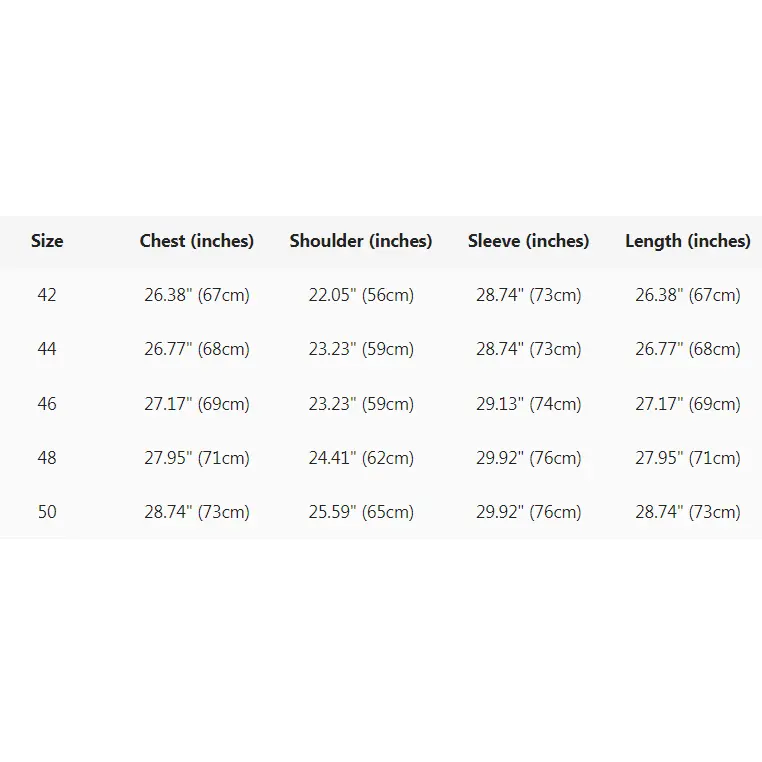The image size is (762, 762).
Task: Select size 46 in the table
Action: point(47,404)
